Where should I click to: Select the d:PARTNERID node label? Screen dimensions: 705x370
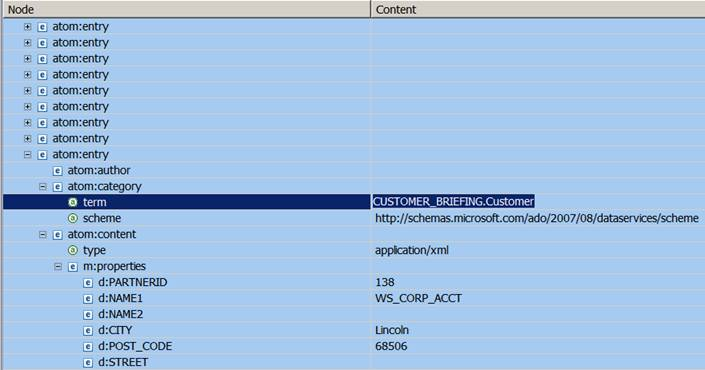(x=133, y=282)
